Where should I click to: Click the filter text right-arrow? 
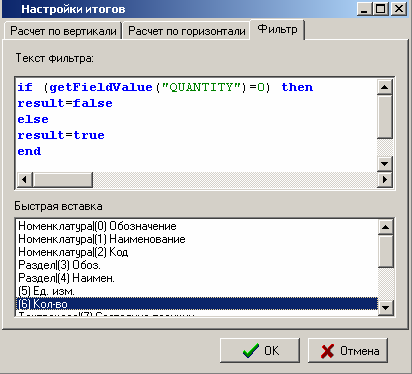point(385,180)
